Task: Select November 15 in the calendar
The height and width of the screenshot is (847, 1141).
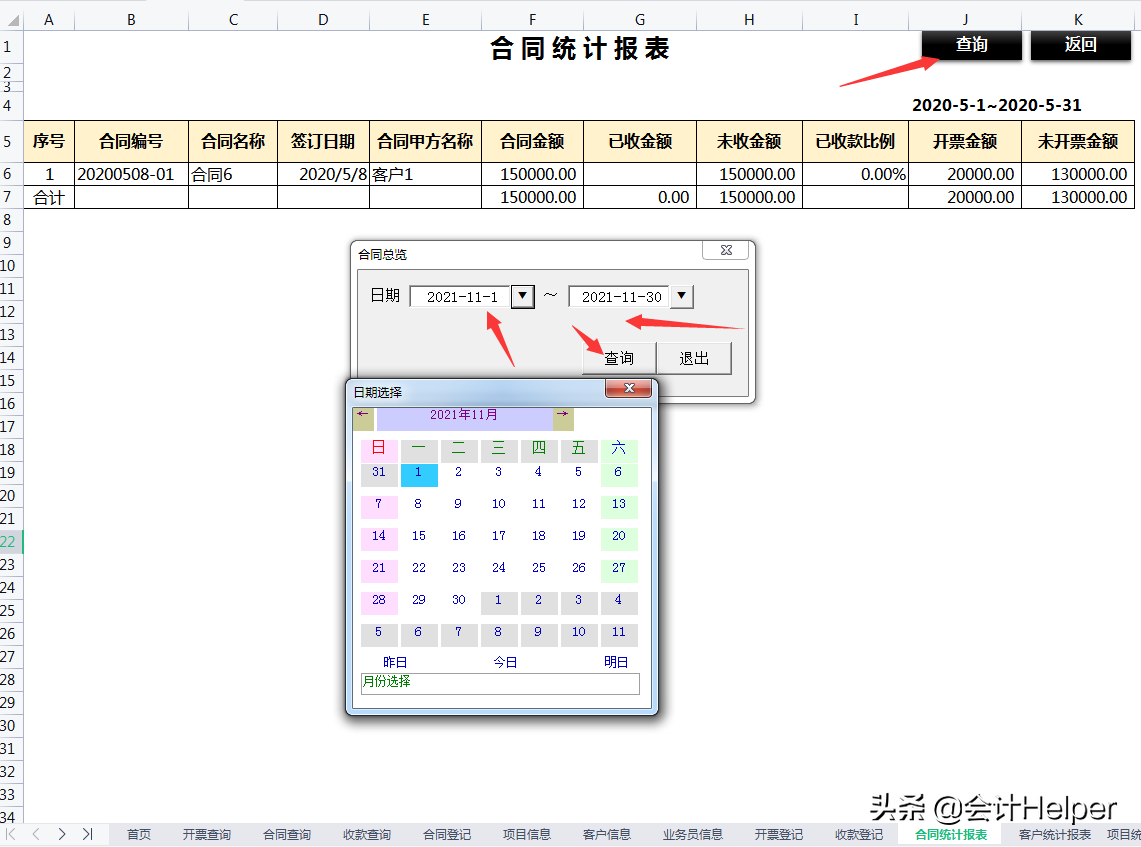Action: click(418, 536)
